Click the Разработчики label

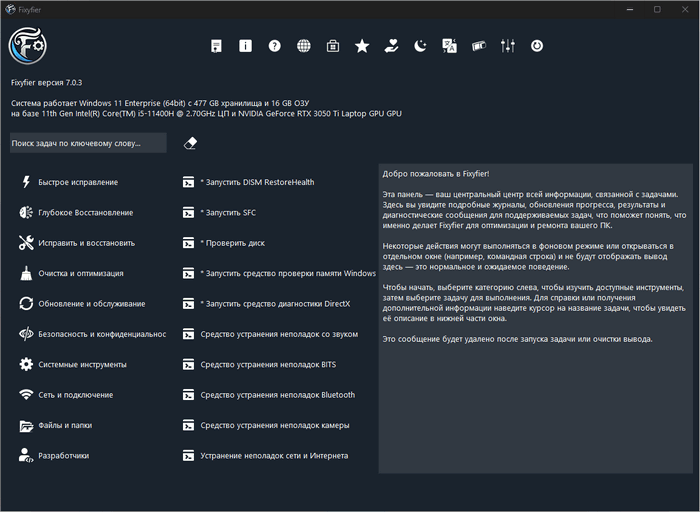[63, 456]
